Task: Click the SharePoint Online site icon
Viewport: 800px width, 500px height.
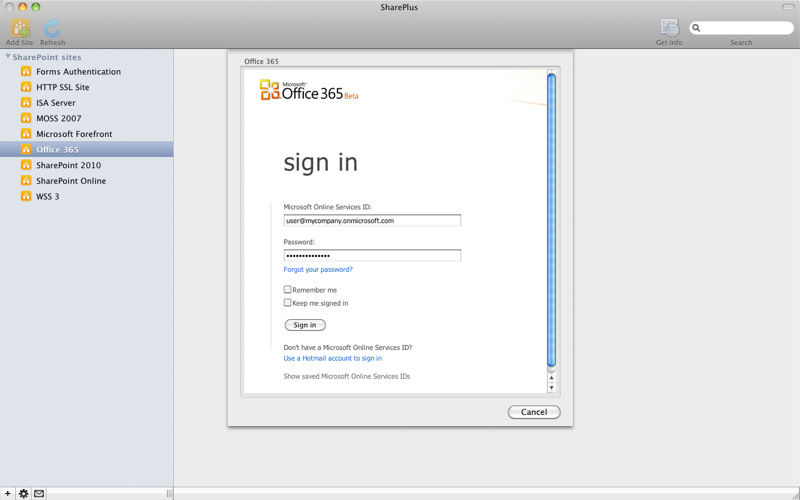Action: 26,181
